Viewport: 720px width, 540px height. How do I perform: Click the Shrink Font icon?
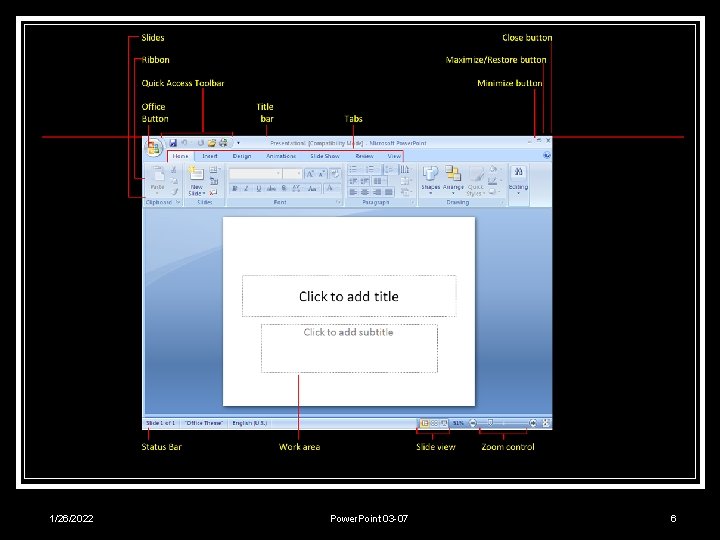321,174
